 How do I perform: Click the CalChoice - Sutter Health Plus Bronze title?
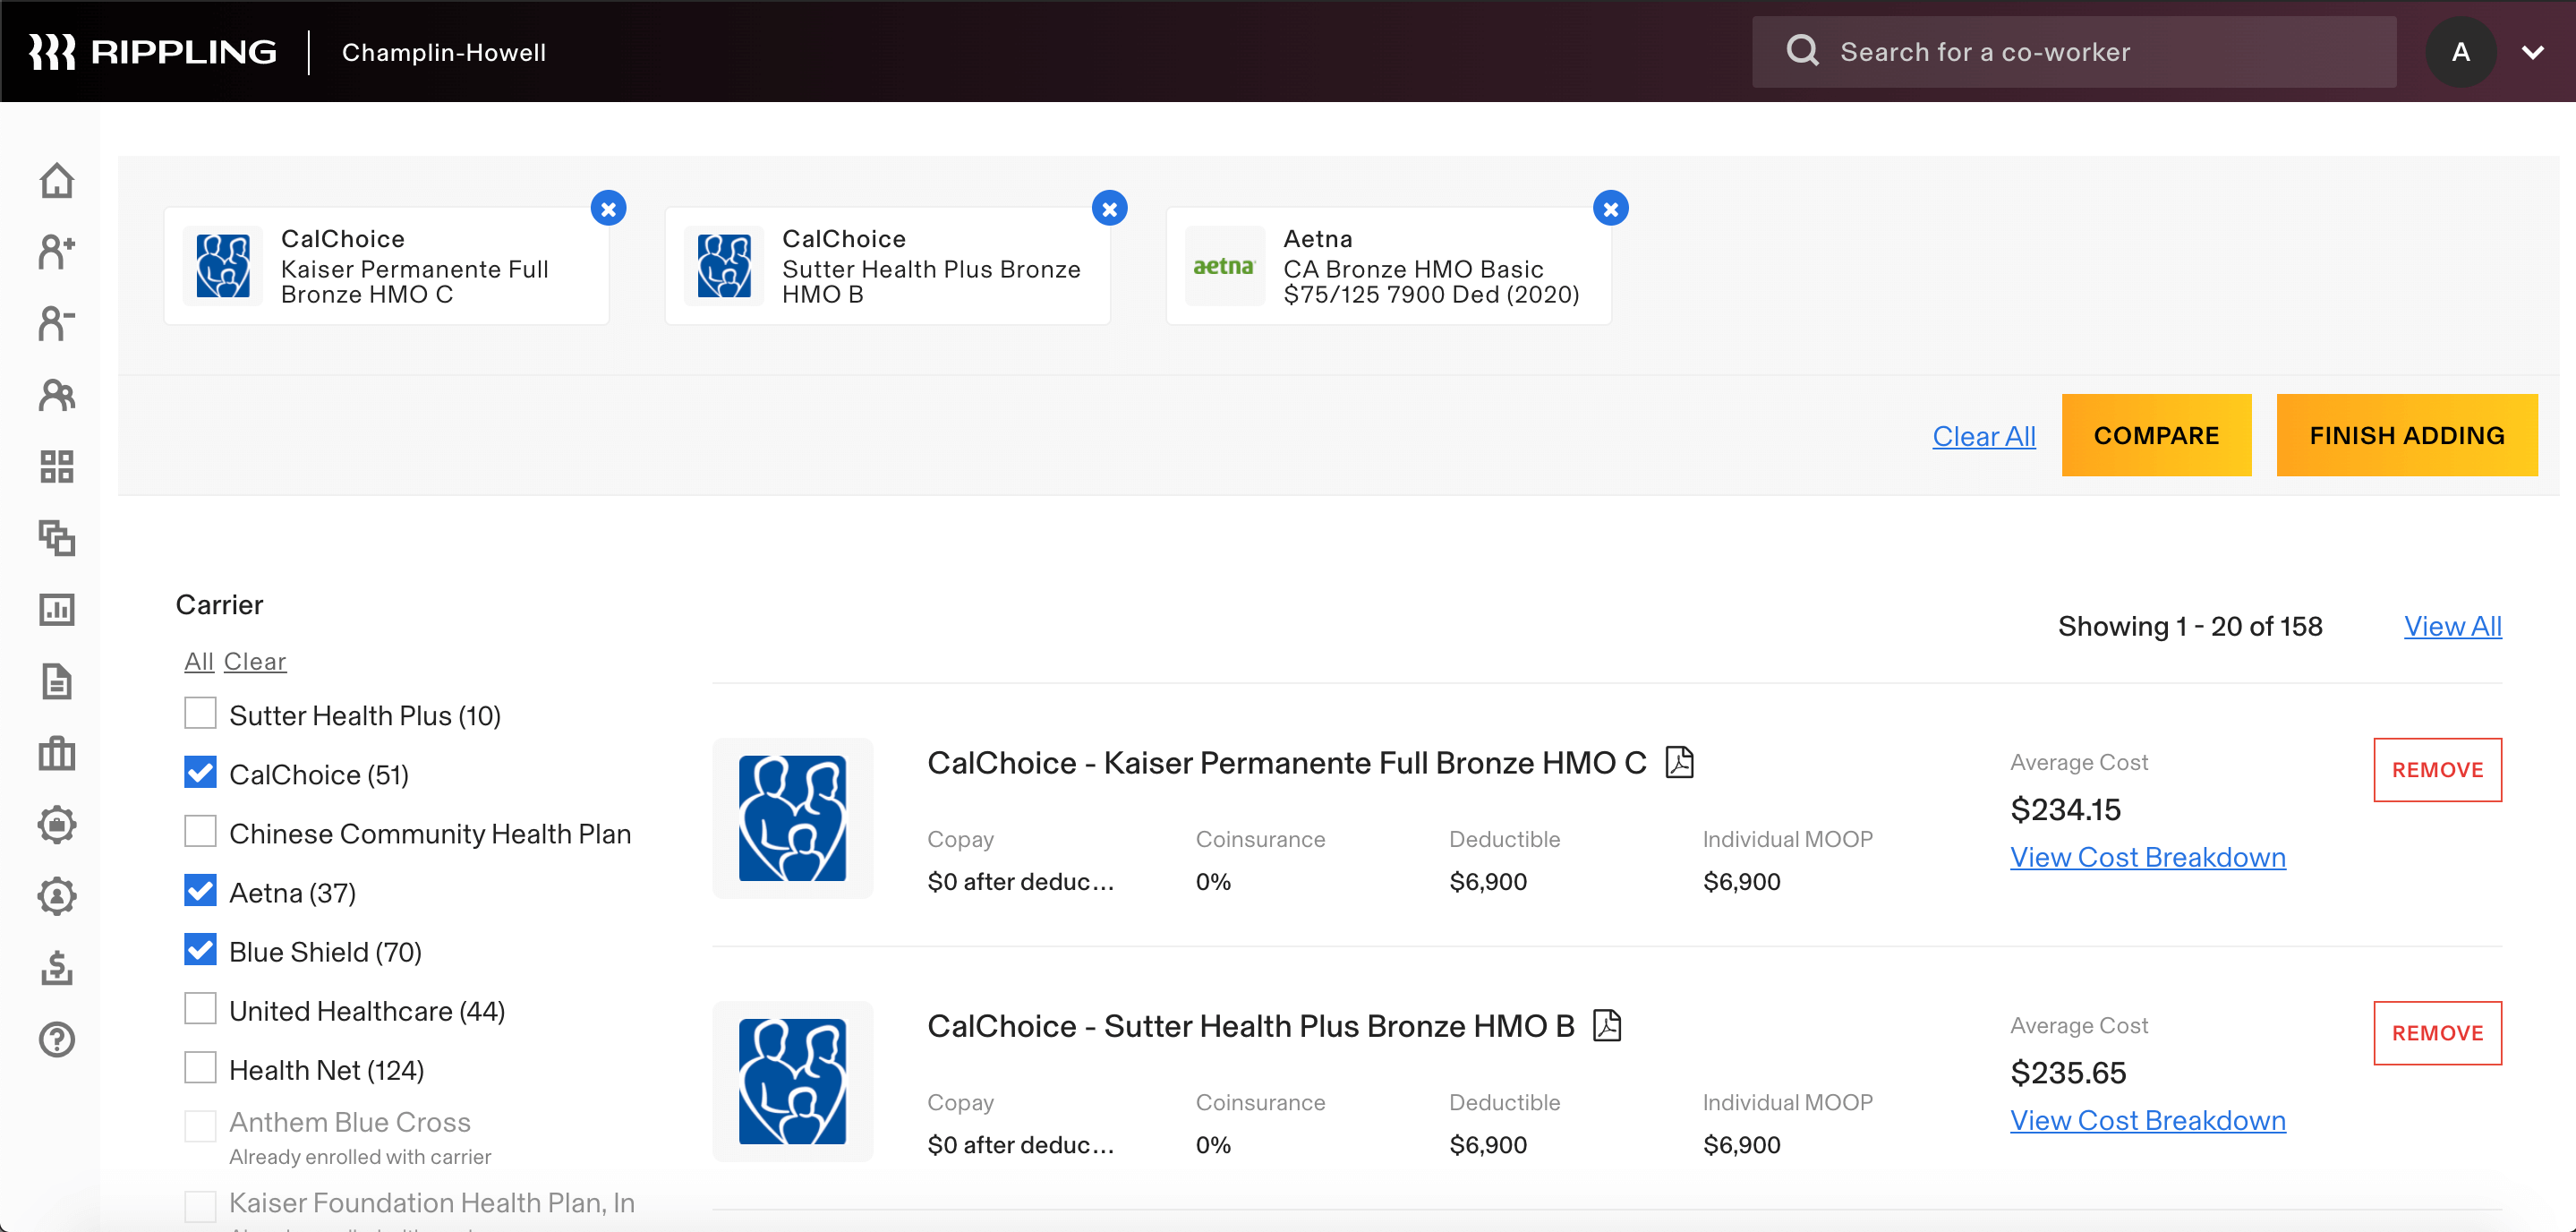tap(1250, 1026)
